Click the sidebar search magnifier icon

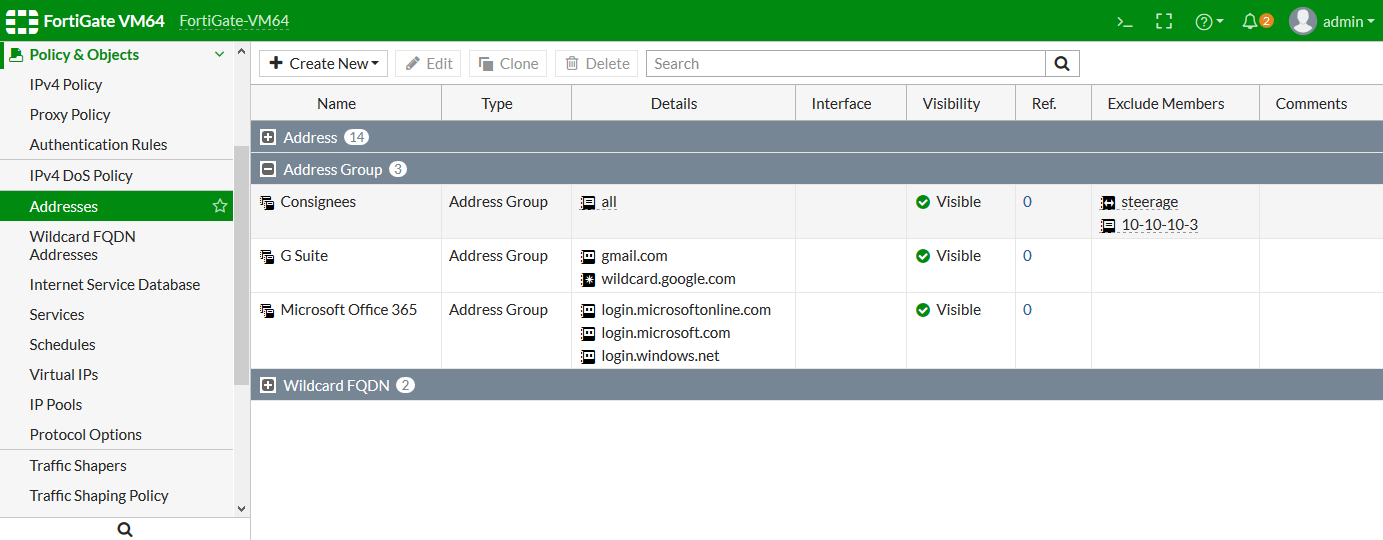click(x=125, y=529)
